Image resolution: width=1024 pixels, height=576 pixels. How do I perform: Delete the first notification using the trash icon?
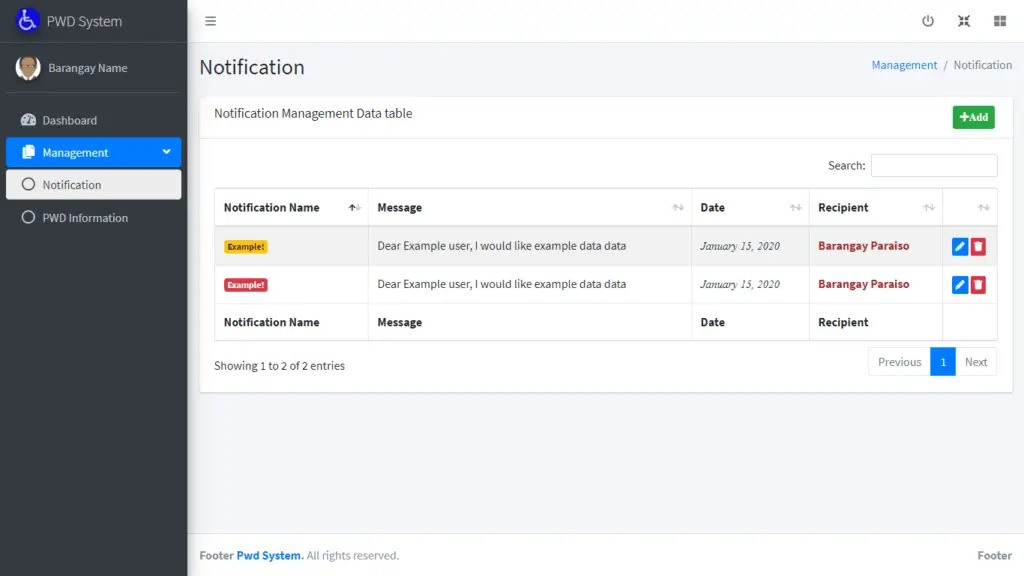(x=980, y=245)
